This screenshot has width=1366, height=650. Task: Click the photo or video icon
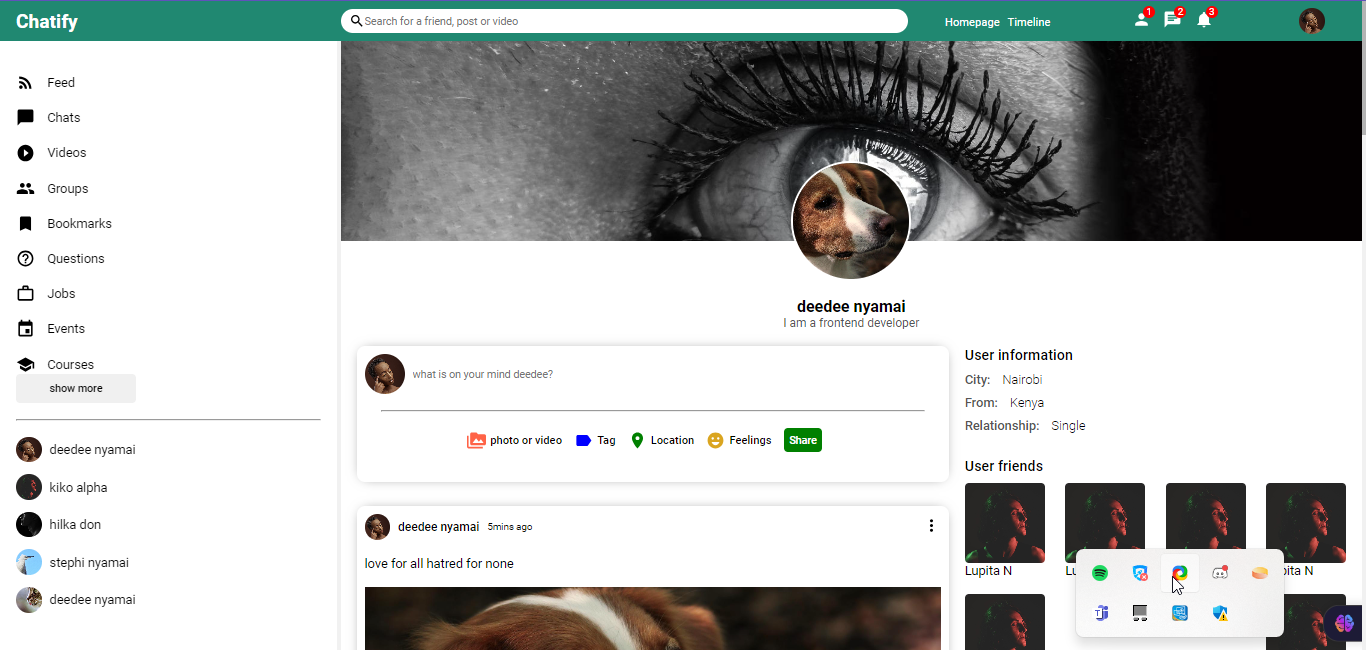coord(476,440)
